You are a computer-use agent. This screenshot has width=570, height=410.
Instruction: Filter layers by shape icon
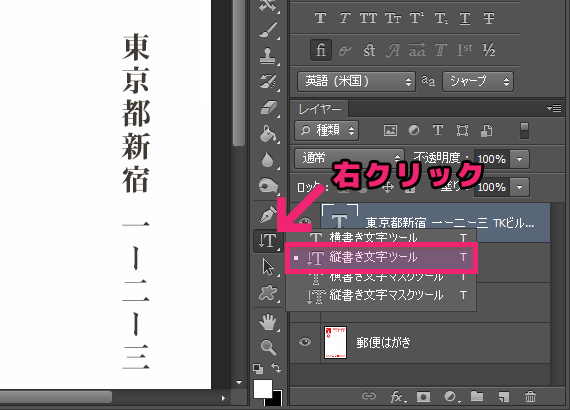pos(462,130)
